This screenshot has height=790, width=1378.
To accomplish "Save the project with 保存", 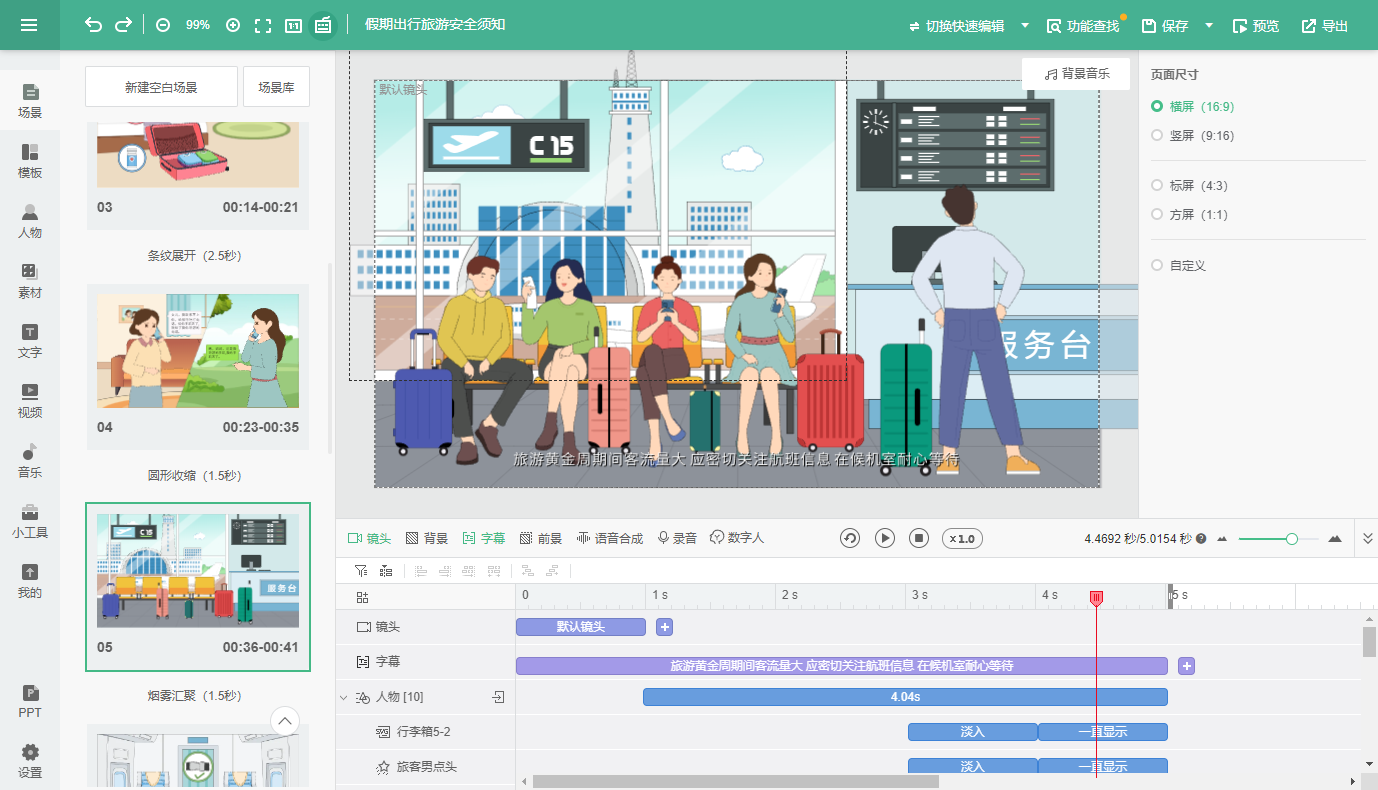I will tap(1166, 26).
